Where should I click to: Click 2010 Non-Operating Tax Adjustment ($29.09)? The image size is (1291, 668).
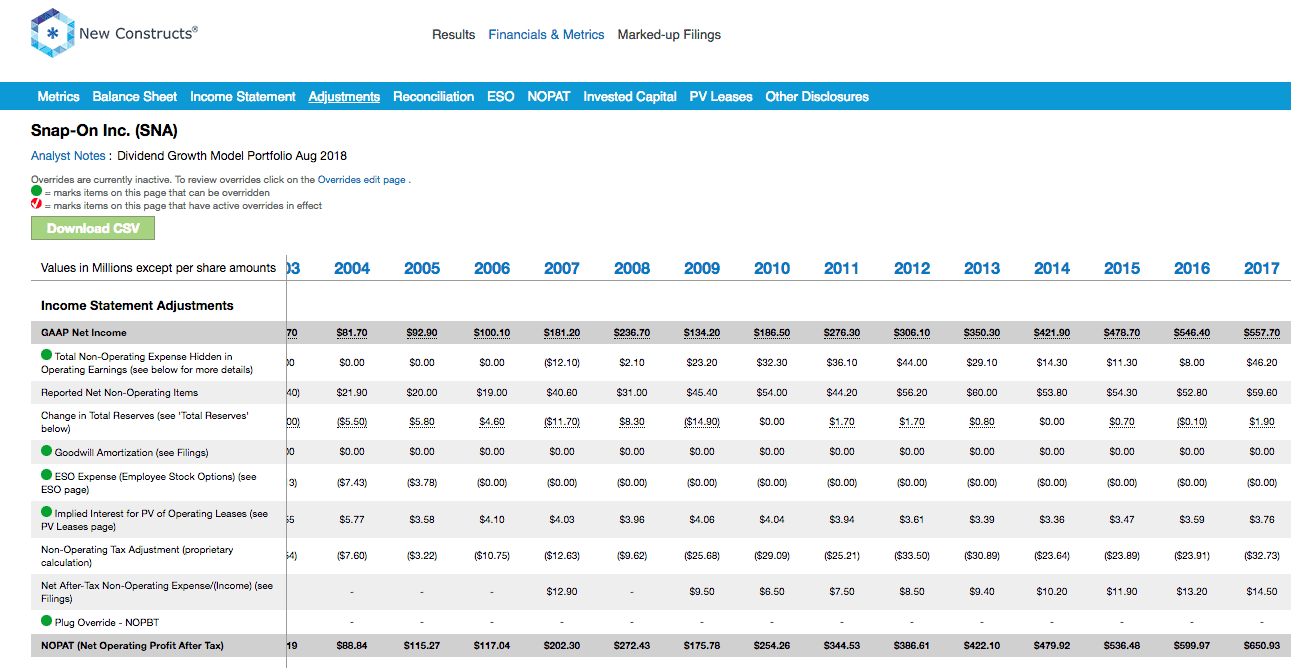point(772,555)
